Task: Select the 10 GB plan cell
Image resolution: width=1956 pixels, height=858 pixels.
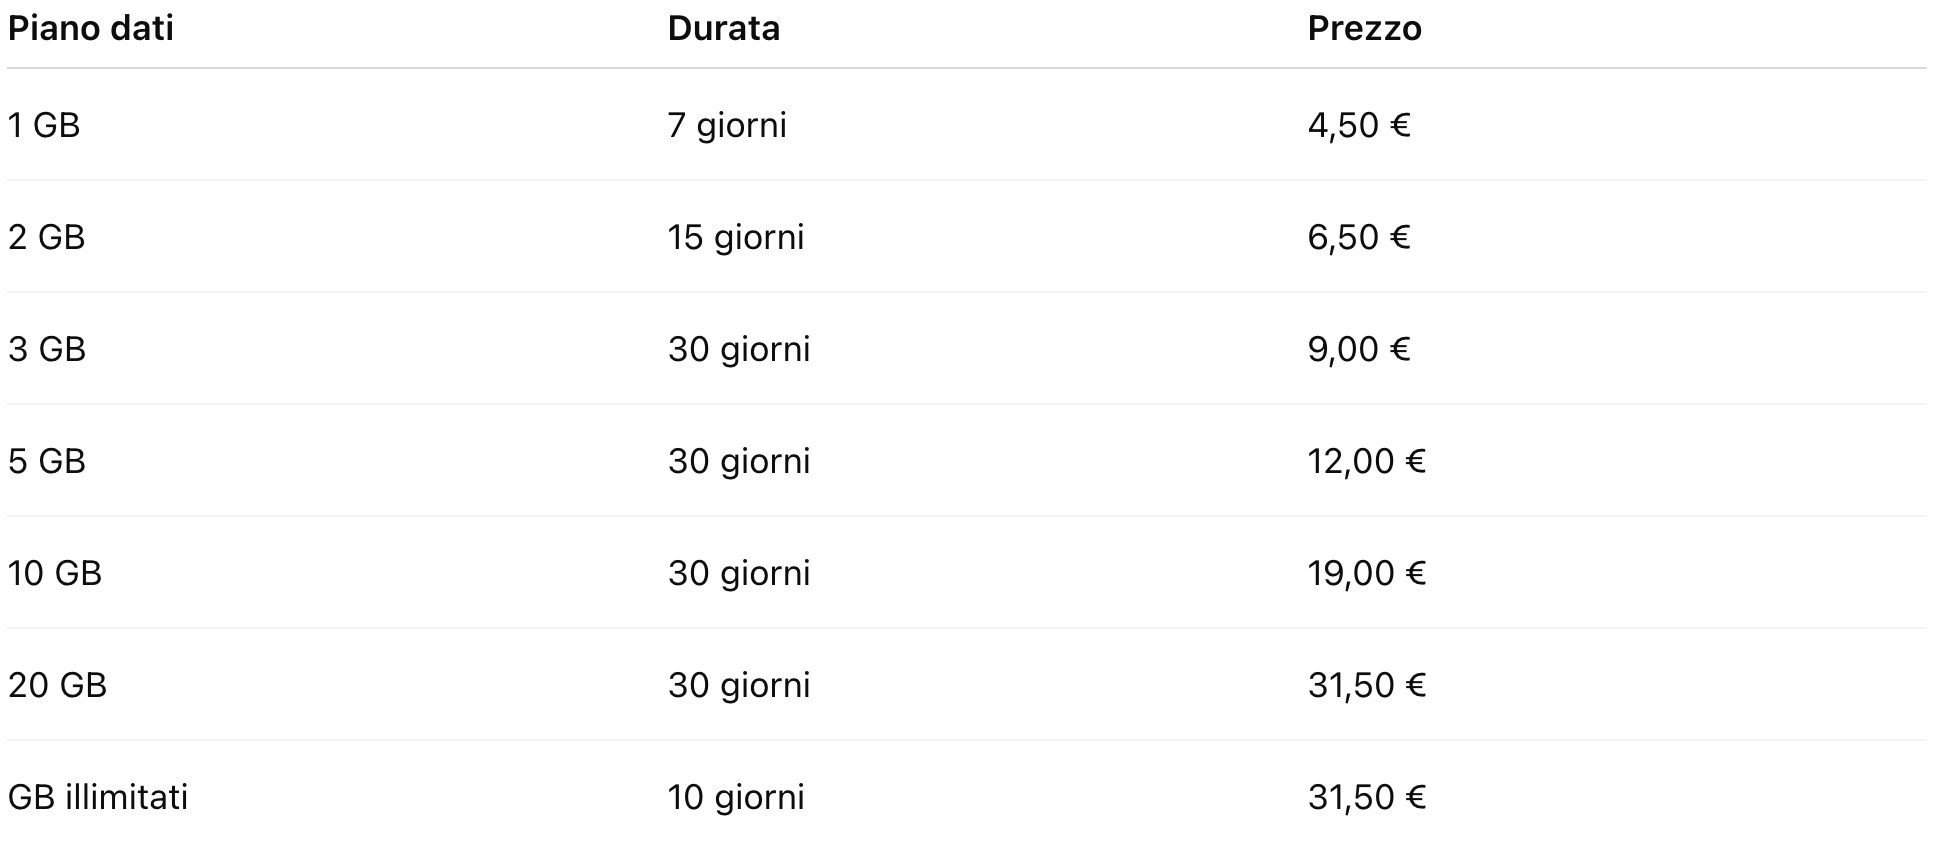Action: [55, 573]
